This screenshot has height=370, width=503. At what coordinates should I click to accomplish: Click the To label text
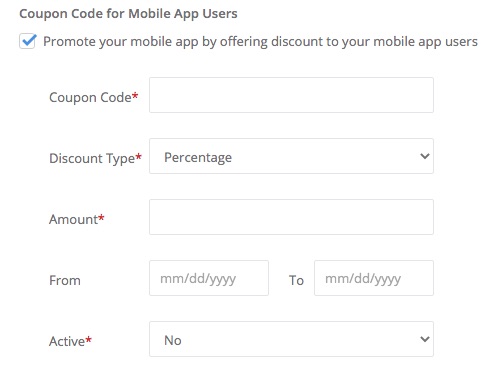pos(296,280)
